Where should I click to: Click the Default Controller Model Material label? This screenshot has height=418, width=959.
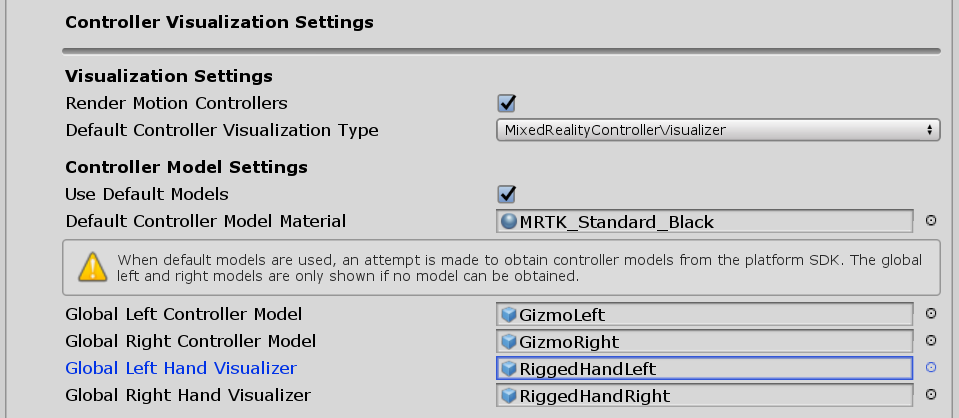click(205, 221)
